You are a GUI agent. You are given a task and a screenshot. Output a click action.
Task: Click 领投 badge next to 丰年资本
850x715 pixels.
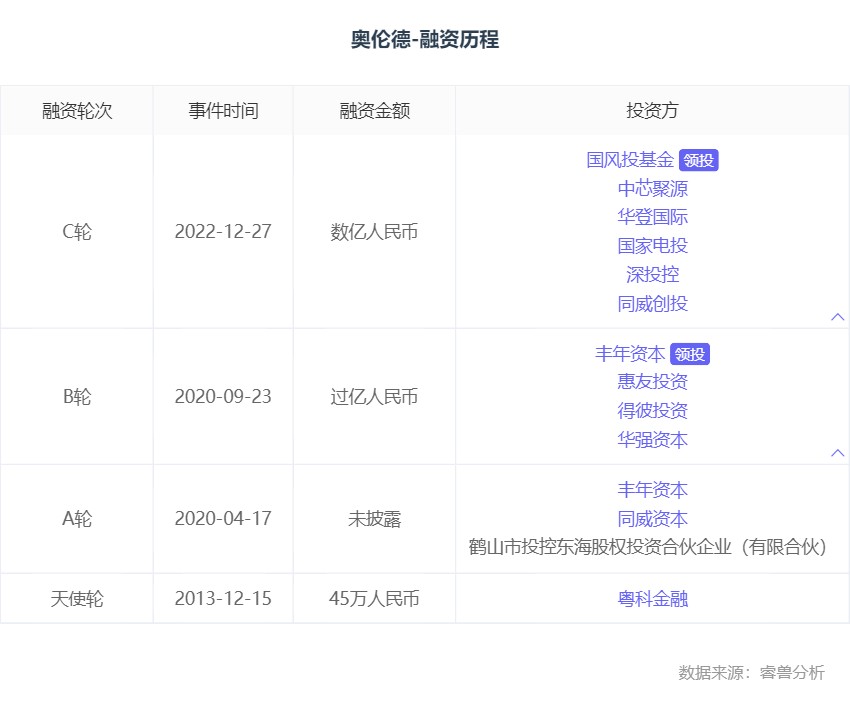[x=690, y=354]
